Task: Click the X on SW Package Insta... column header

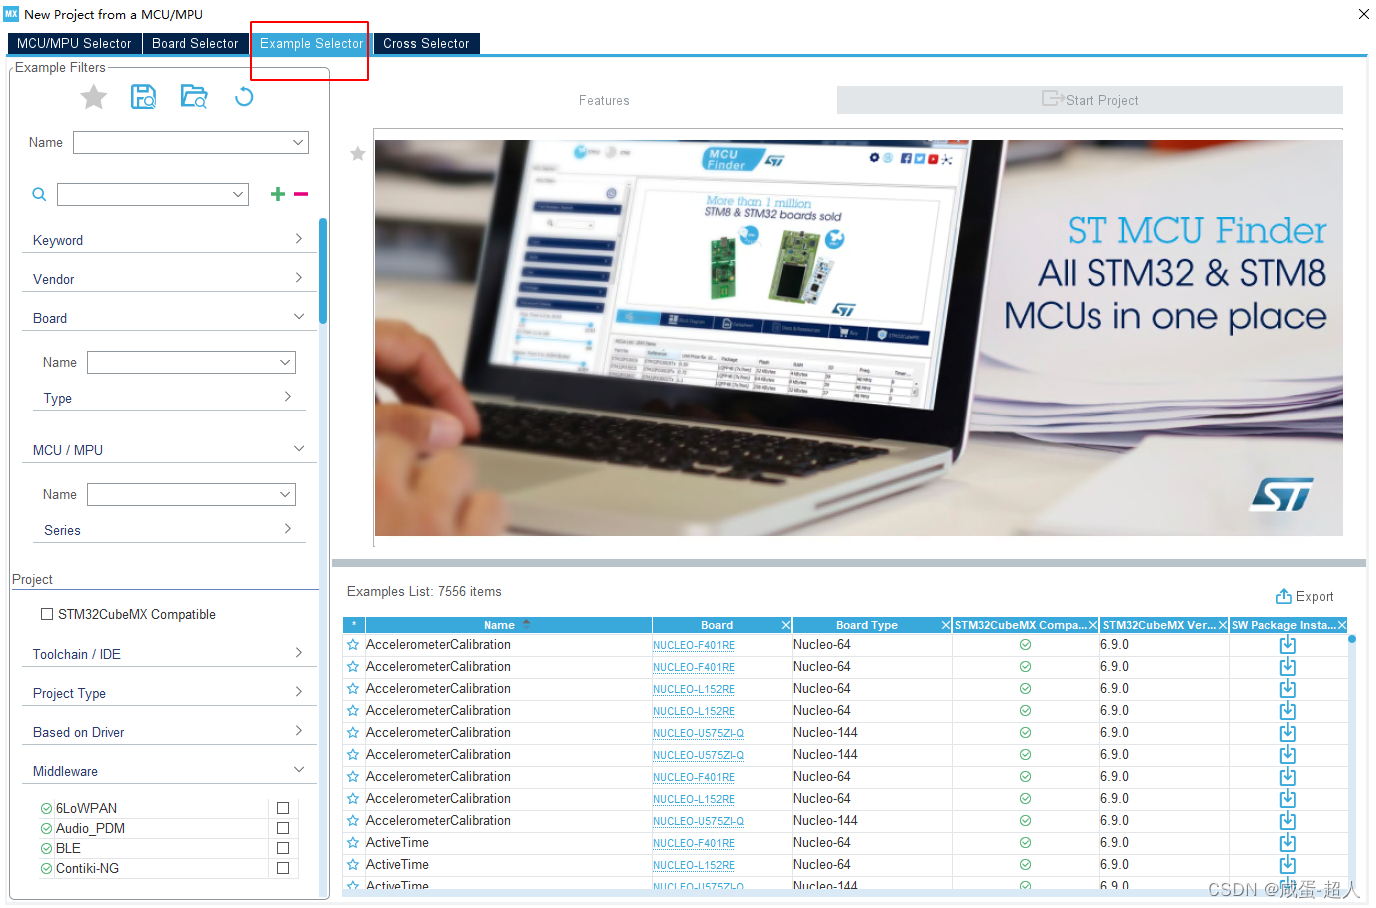Action: click(x=1342, y=625)
